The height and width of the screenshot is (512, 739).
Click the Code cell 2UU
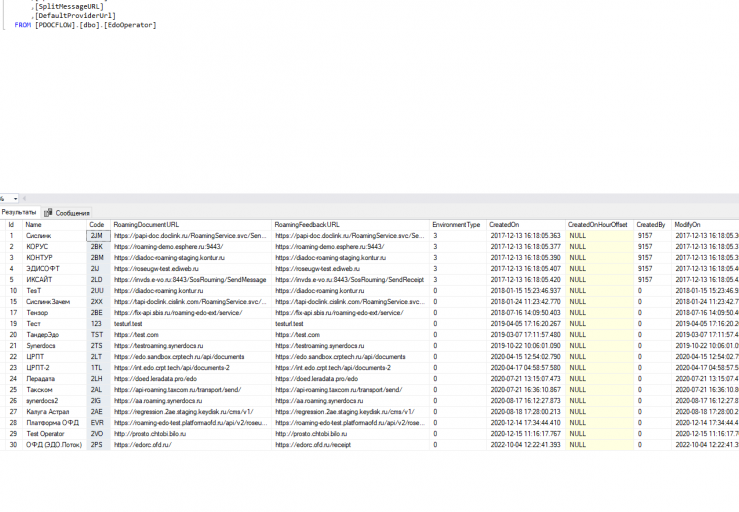(99, 291)
